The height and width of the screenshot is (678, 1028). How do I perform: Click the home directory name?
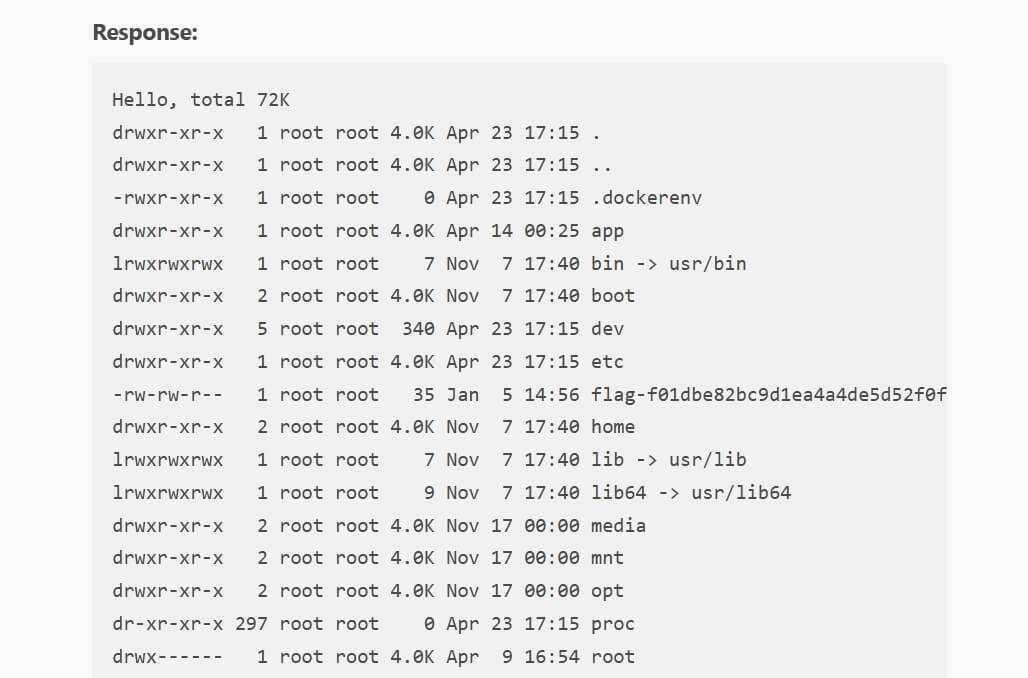pyautogui.click(x=613, y=427)
